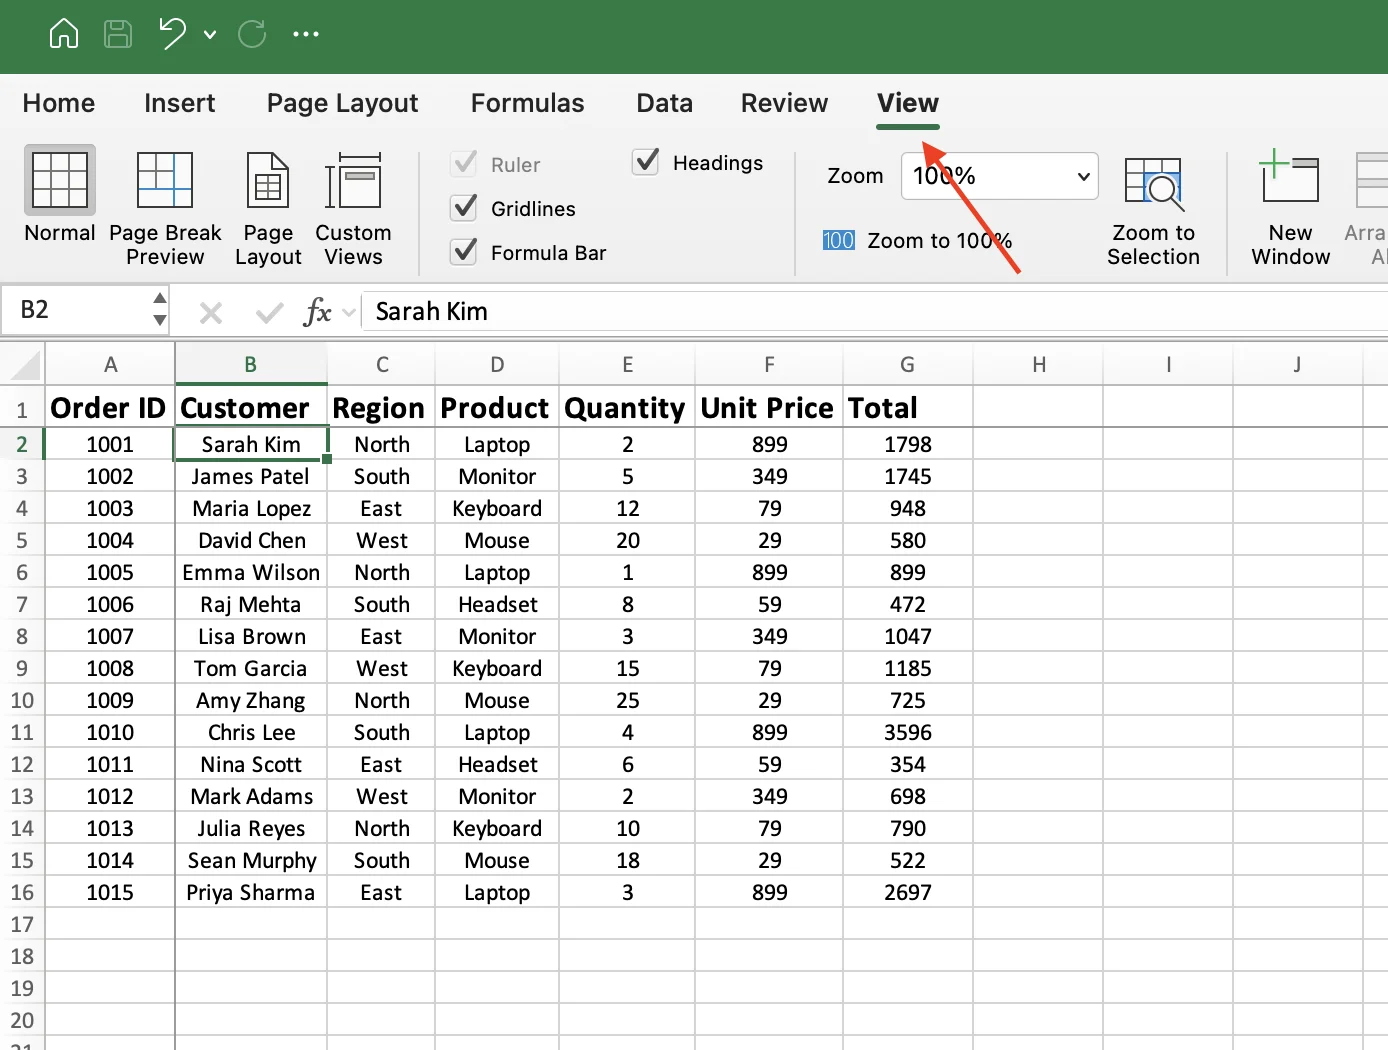Expand the Undo history dropdown
The width and height of the screenshot is (1388, 1050).
(x=210, y=33)
